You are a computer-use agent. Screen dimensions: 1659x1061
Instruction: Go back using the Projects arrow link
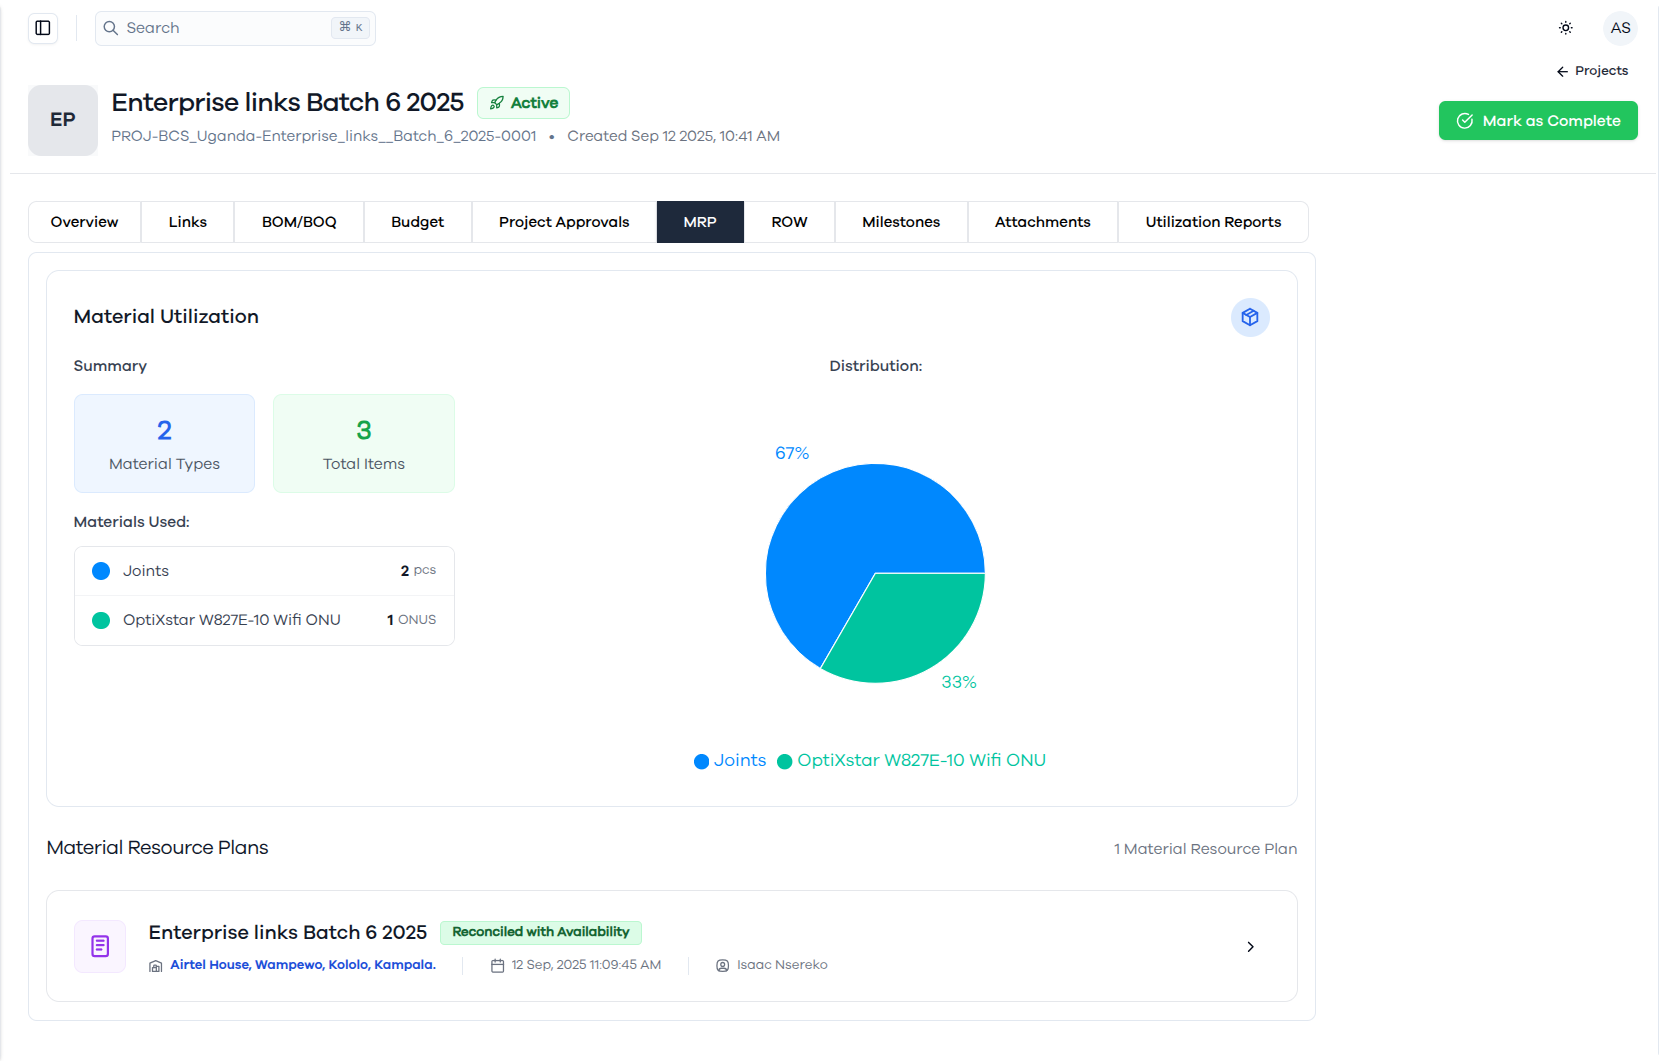tap(1592, 71)
